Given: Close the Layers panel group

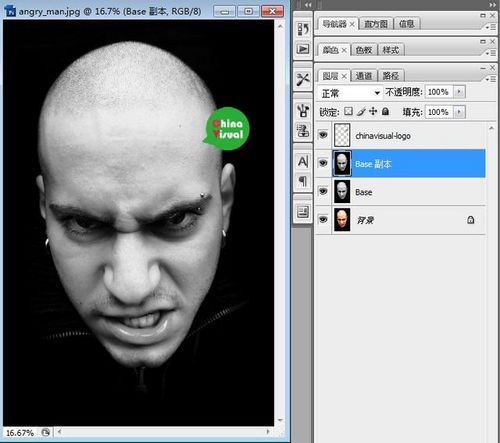Looking at the screenshot, I should click(x=492, y=68).
